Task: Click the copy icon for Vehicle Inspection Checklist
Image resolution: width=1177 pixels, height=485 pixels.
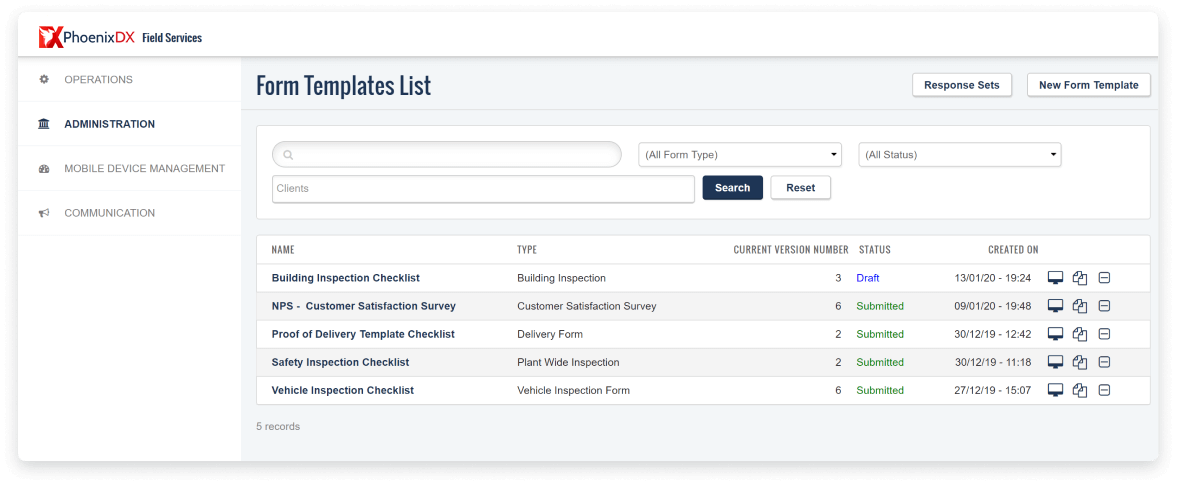Action: pyautogui.click(x=1080, y=390)
